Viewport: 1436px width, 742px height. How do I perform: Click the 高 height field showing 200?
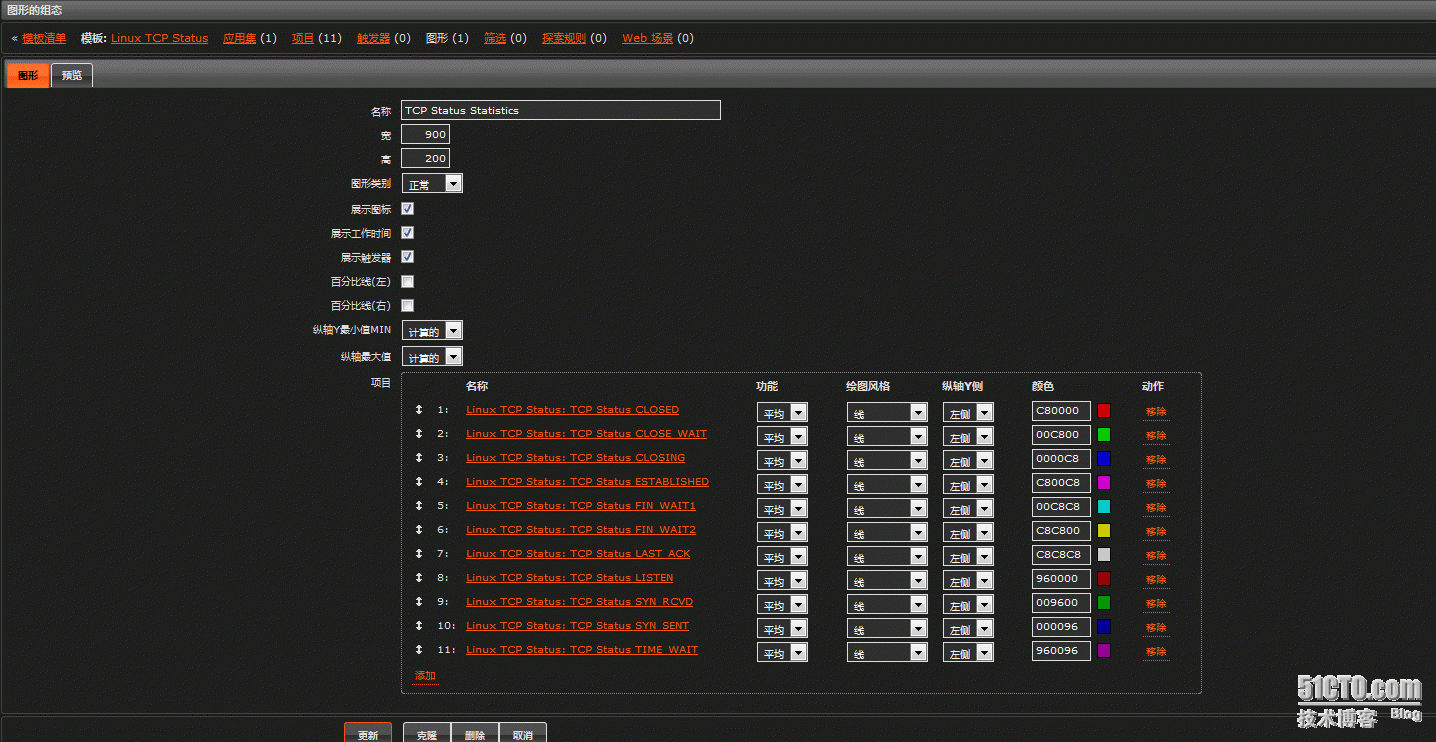pyautogui.click(x=426, y=158)
